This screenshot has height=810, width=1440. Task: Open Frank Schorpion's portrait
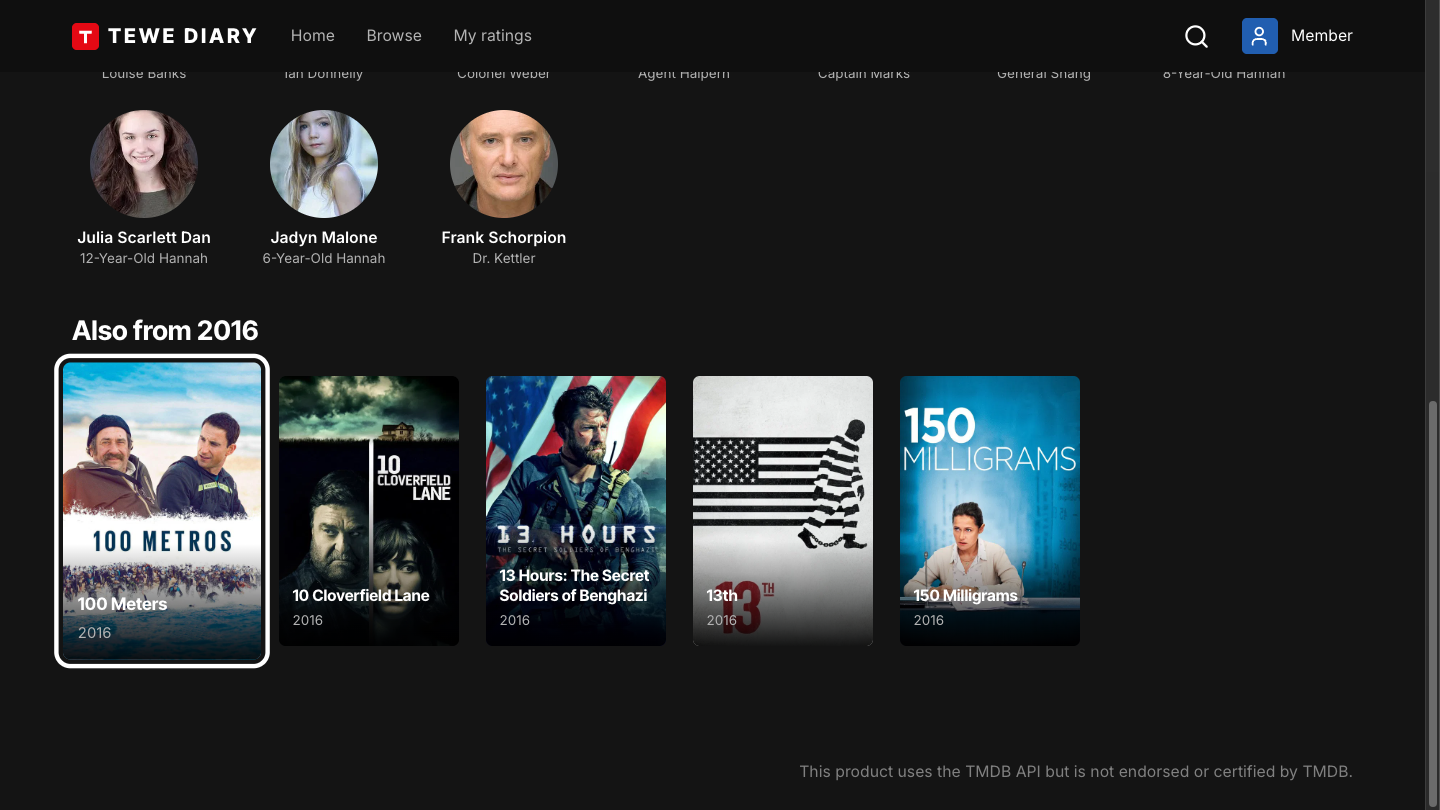click(504, 164)
